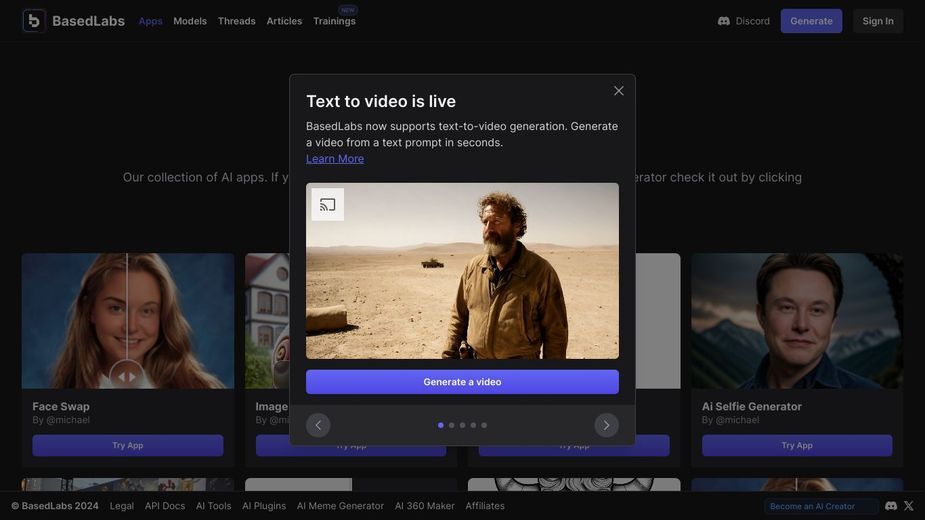Screen dimensions: 925x520
Task: Go to previous announcement slide
Action: pyautogui.click(x=318, y=425)
